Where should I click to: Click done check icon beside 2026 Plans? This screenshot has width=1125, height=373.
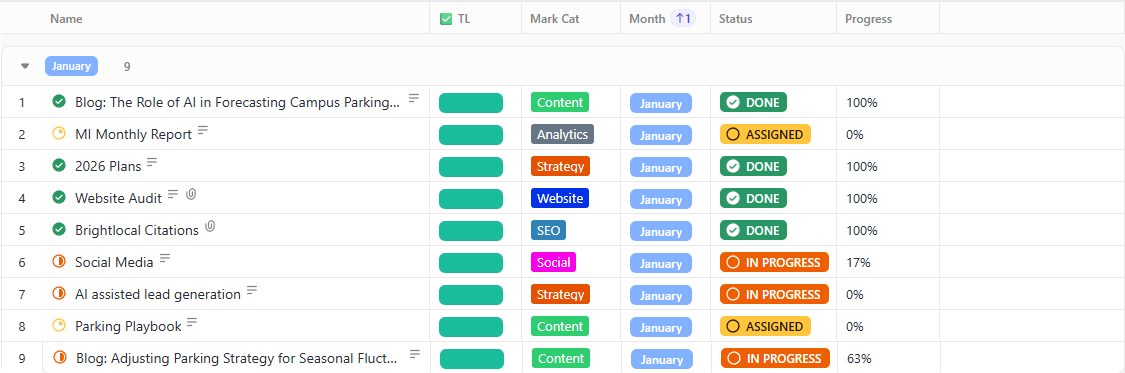point(60,166)
